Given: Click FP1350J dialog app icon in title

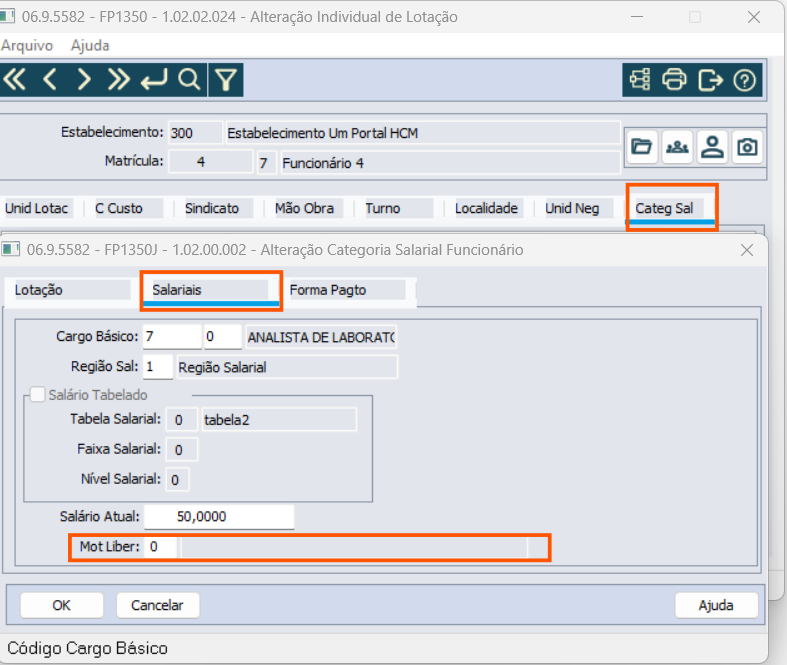Looking at the screenshot, I should tap(11, 249).
